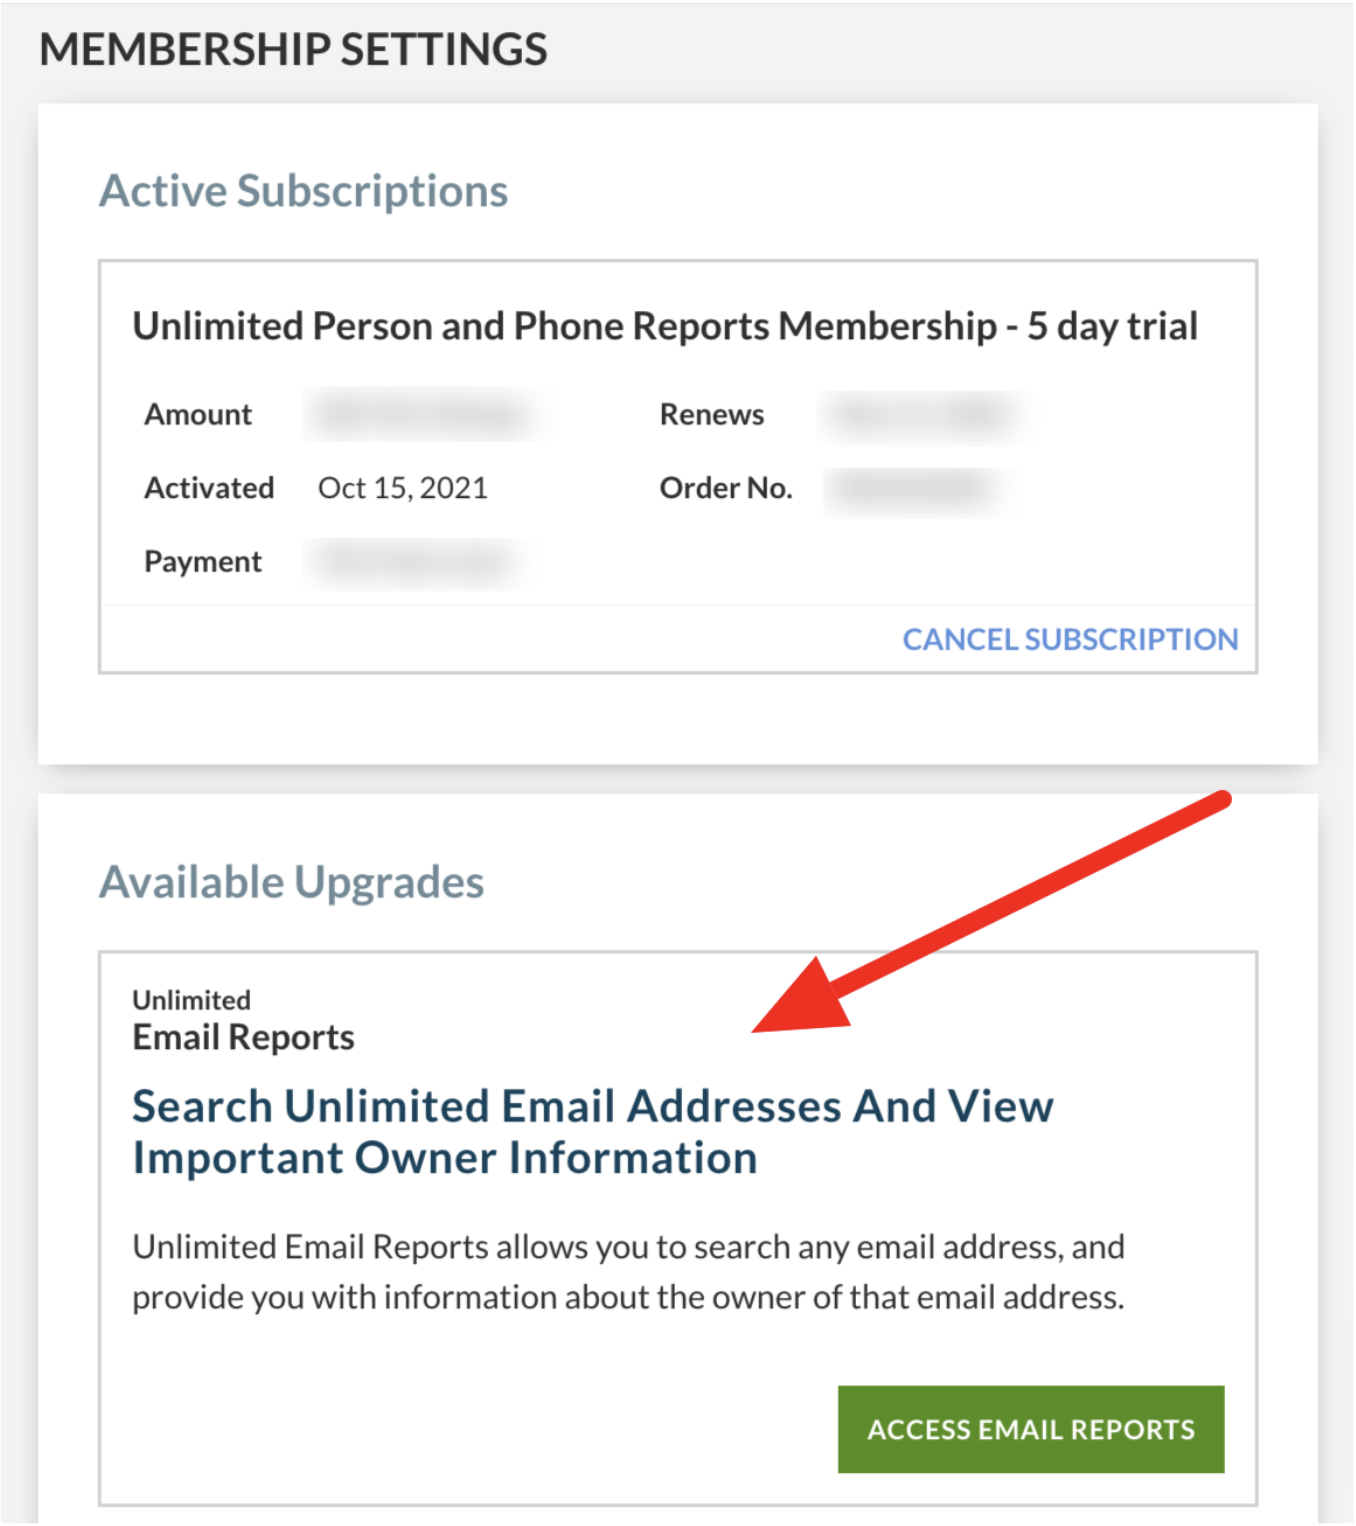The image size is (1356, 1526).
Task: Click the Unlimited Email Reports description text
Action: (628, 1271)
